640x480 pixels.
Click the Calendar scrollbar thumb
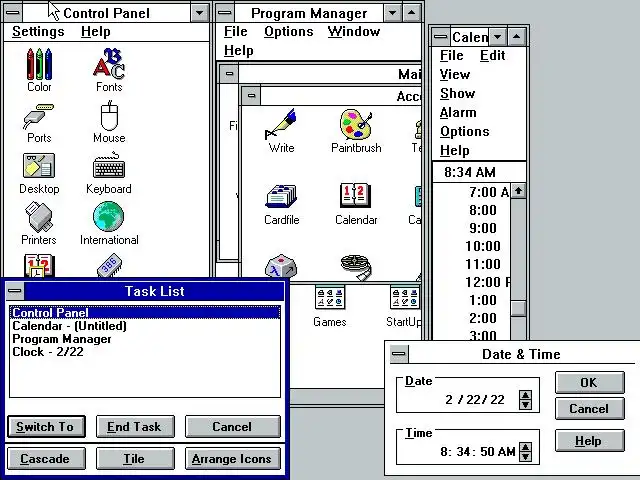[x=518, y=308]
